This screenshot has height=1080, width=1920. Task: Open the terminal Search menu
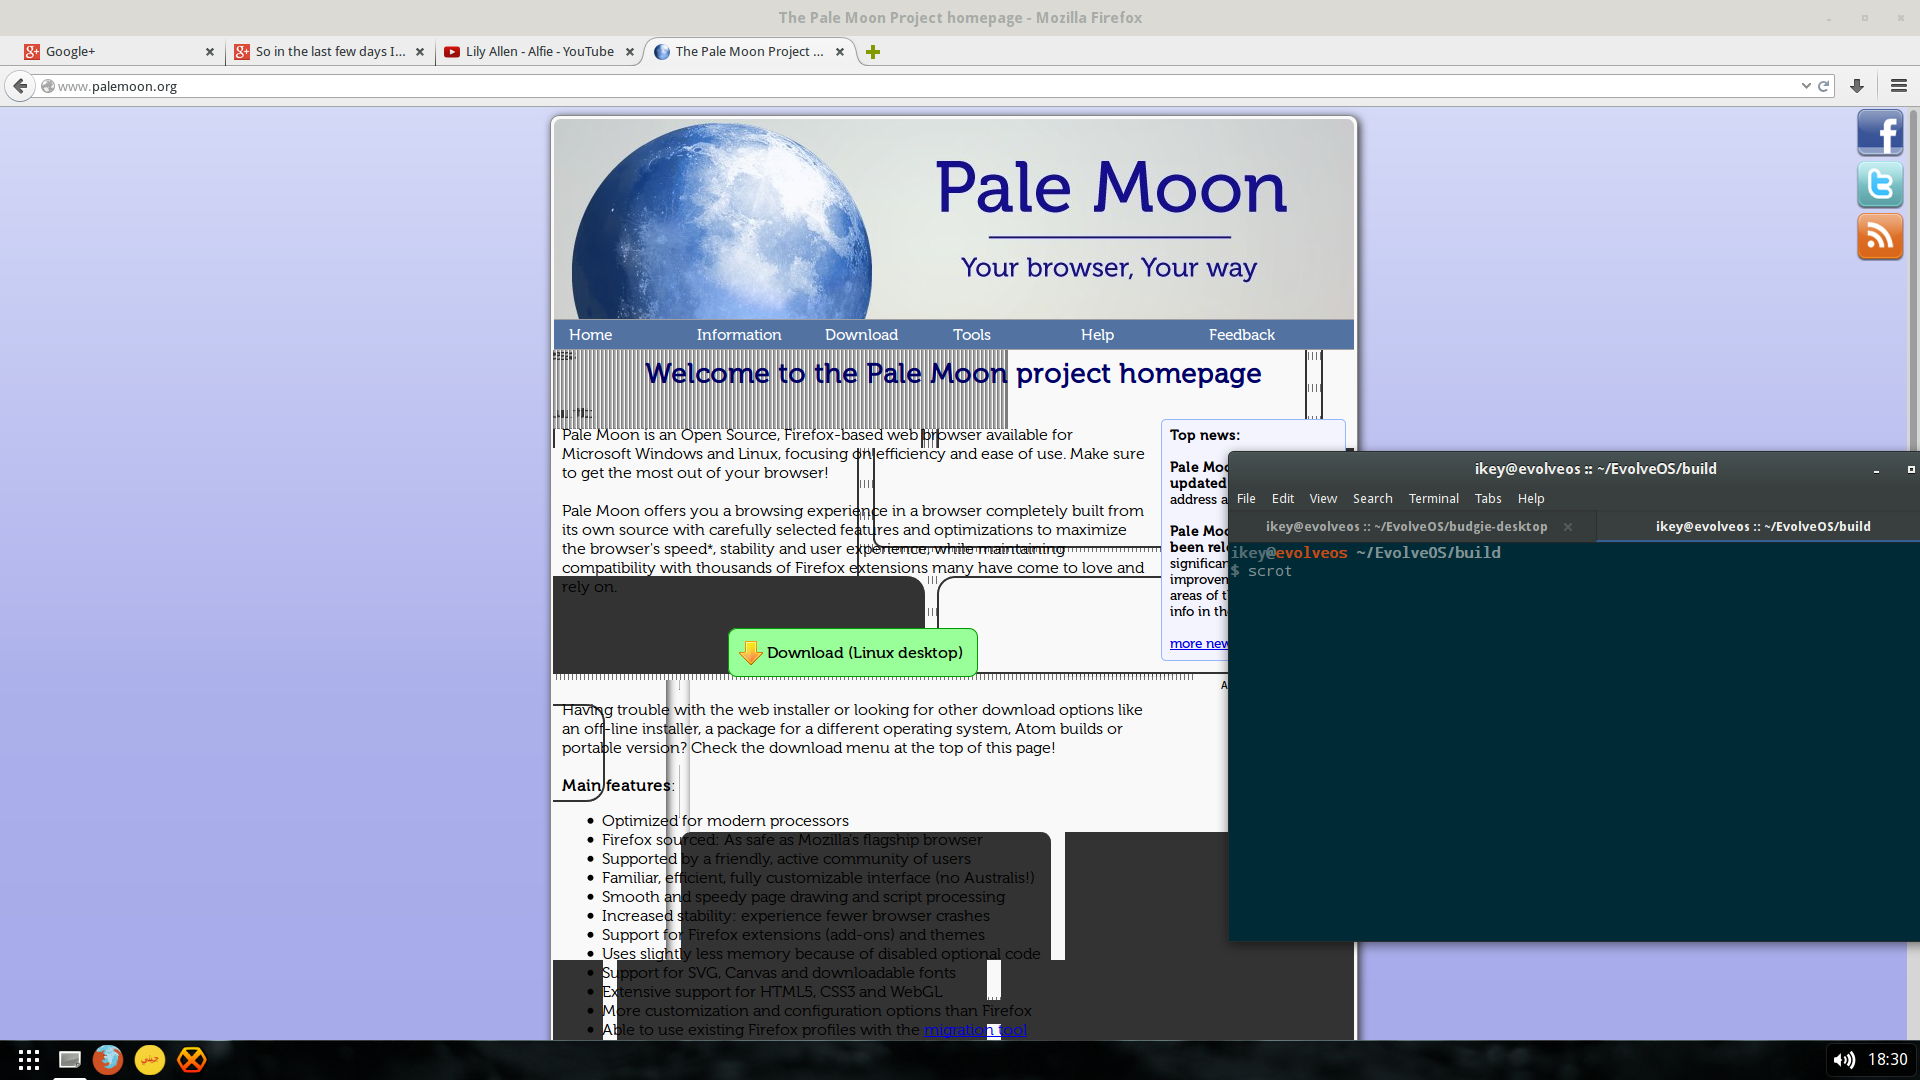click(1372, 498)
